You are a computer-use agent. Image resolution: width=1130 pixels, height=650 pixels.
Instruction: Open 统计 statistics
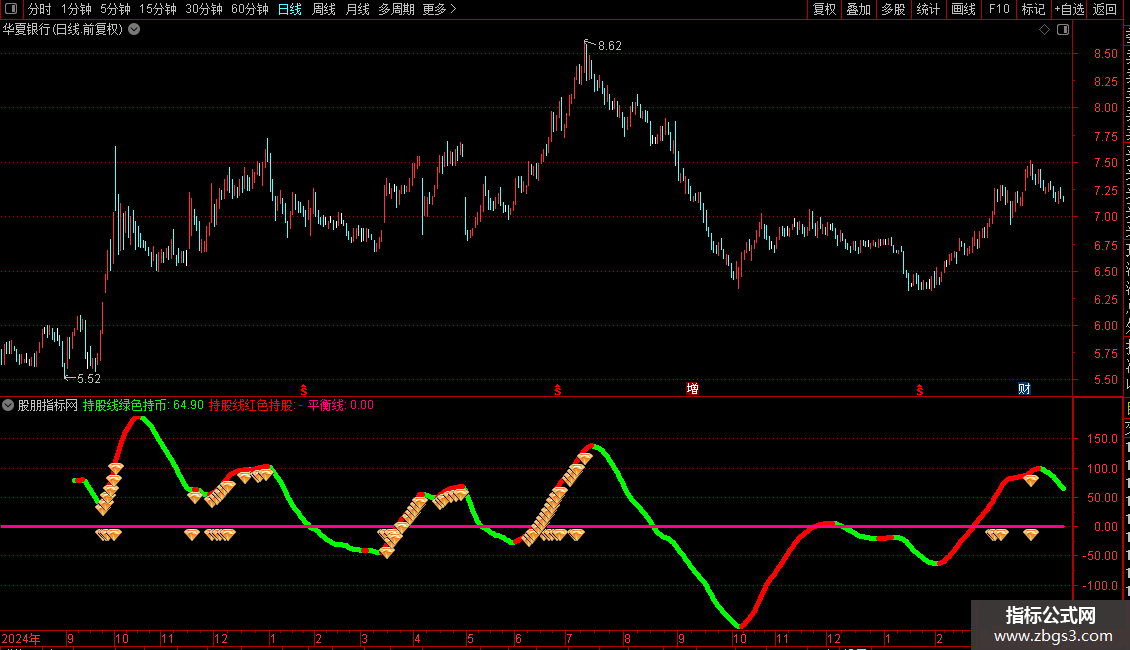pos(927,9)
